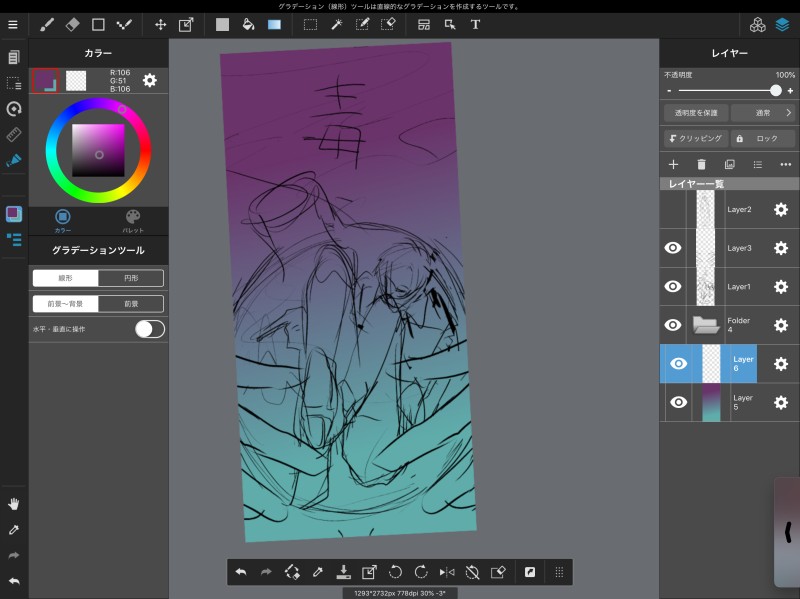The width and height of the screenshot is (800, 599).
Task: Click the opacity slider handle
Action: 776,90
